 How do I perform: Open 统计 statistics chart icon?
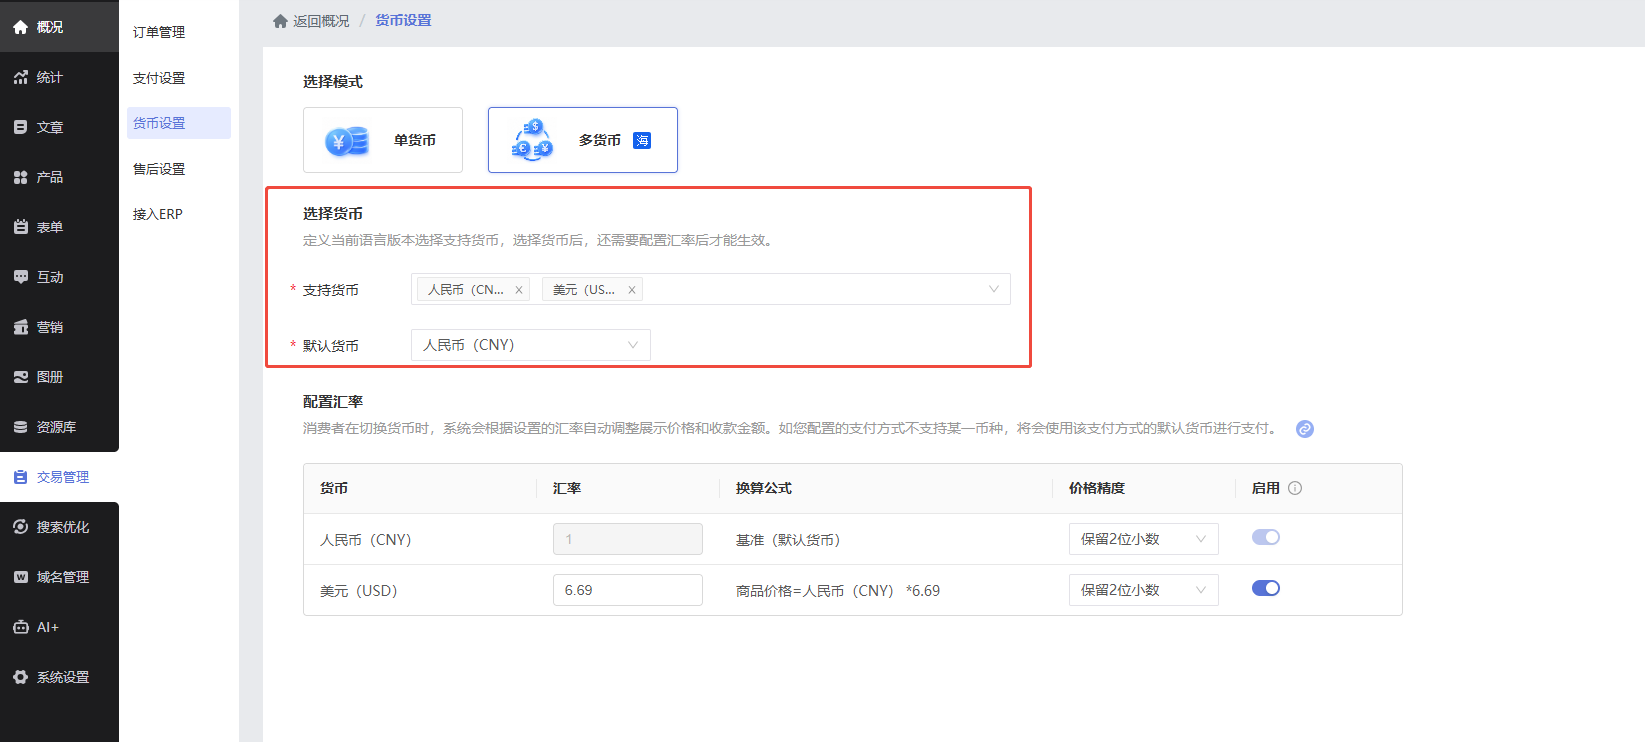click(20, 77)
